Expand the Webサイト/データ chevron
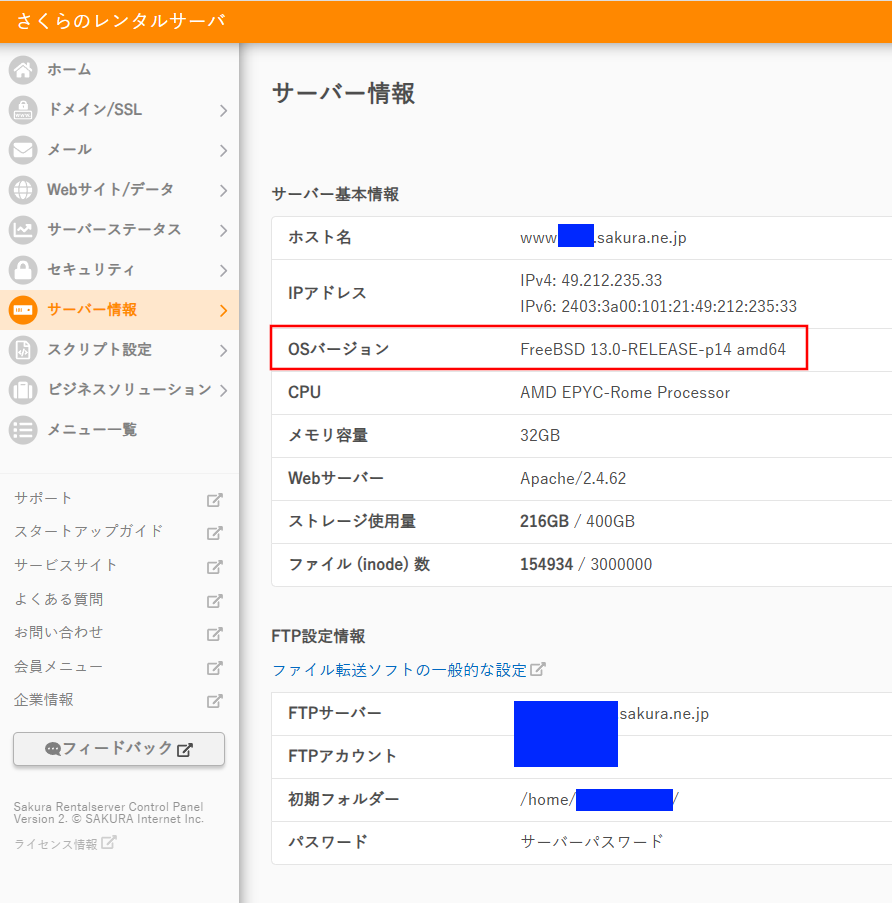 [223, 191]
